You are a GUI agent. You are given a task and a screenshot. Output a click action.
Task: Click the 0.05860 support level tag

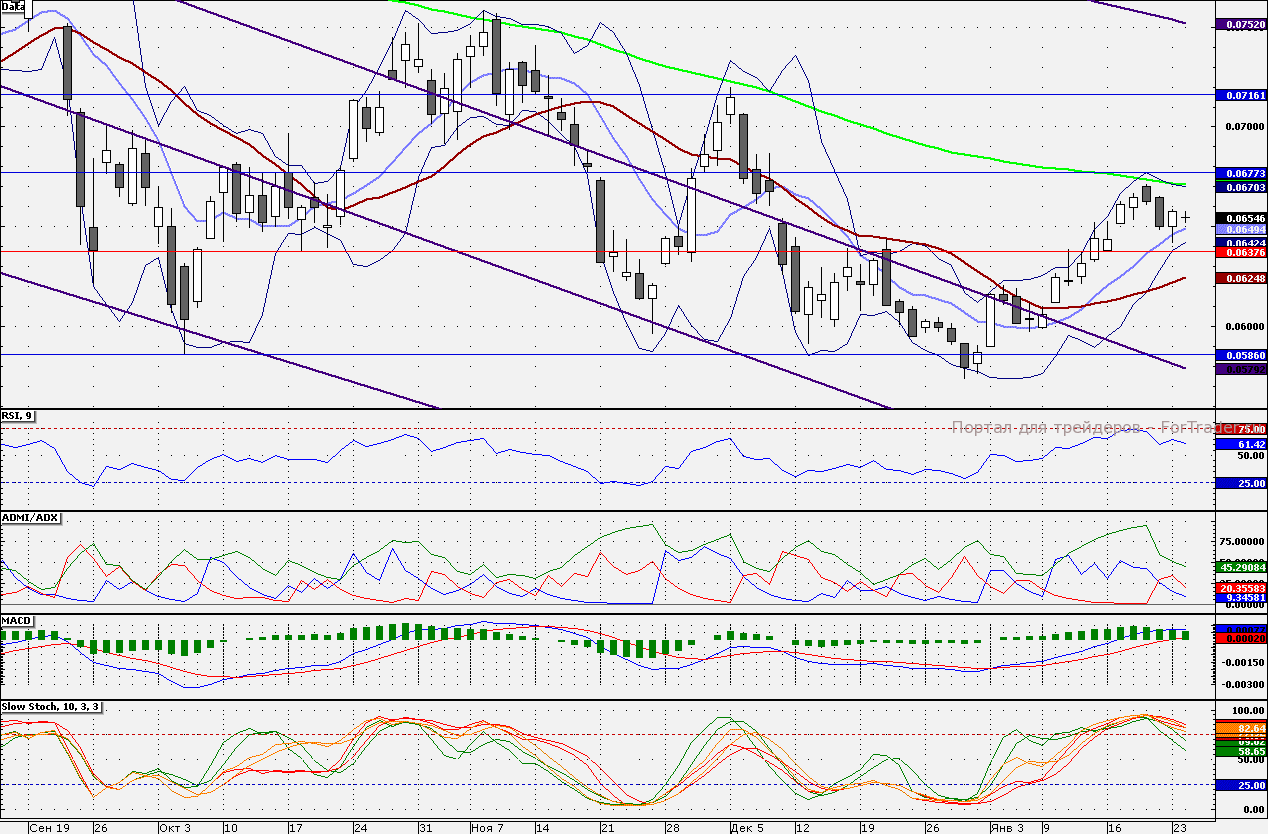point(1240,355)
